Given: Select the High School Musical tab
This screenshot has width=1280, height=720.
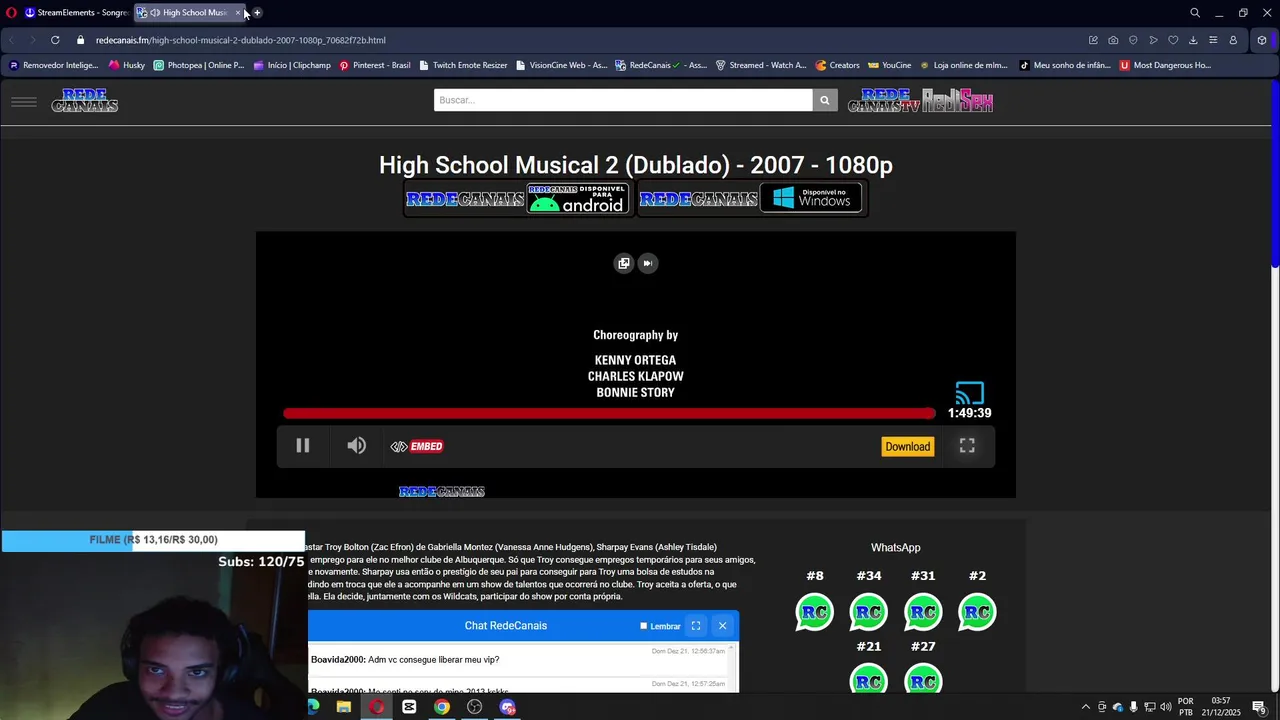Looking at the screenshot, I should tap(188, 12).
